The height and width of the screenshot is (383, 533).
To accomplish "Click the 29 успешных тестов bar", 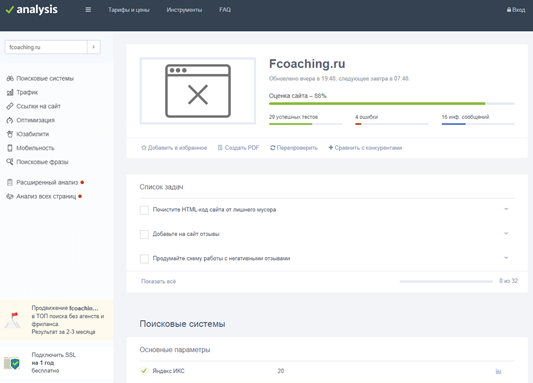I will (305, 124).
